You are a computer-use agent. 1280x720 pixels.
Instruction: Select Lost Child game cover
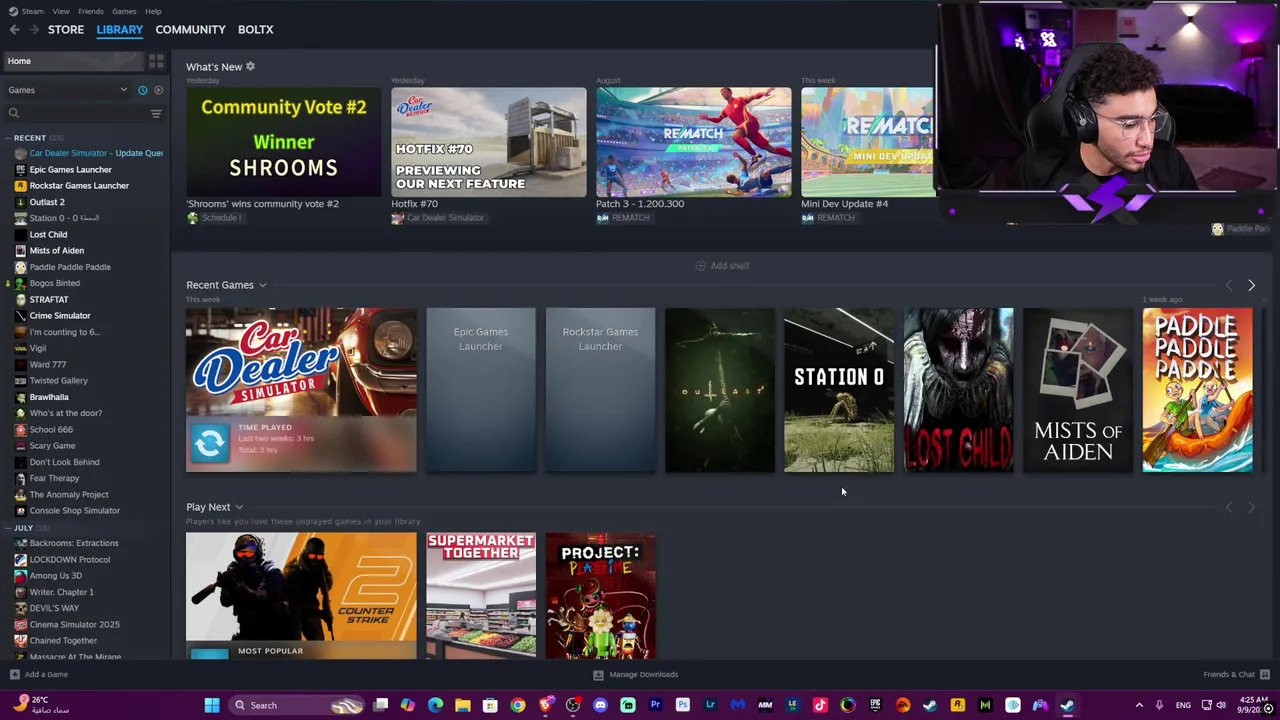pos(958,390)
